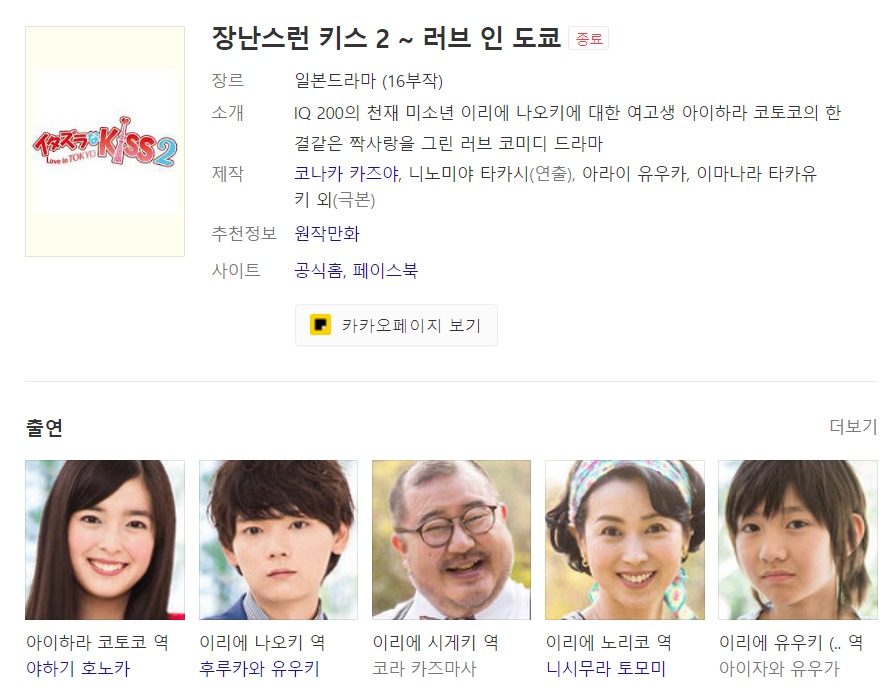Select 코라 카즈마사 actor name
896x691 pixels.
coord(425,668)
